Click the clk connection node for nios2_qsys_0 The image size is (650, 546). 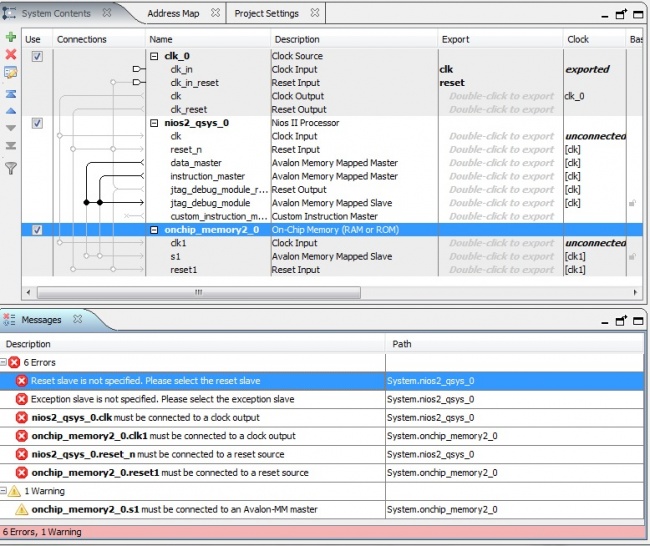[x=60, y=136]
